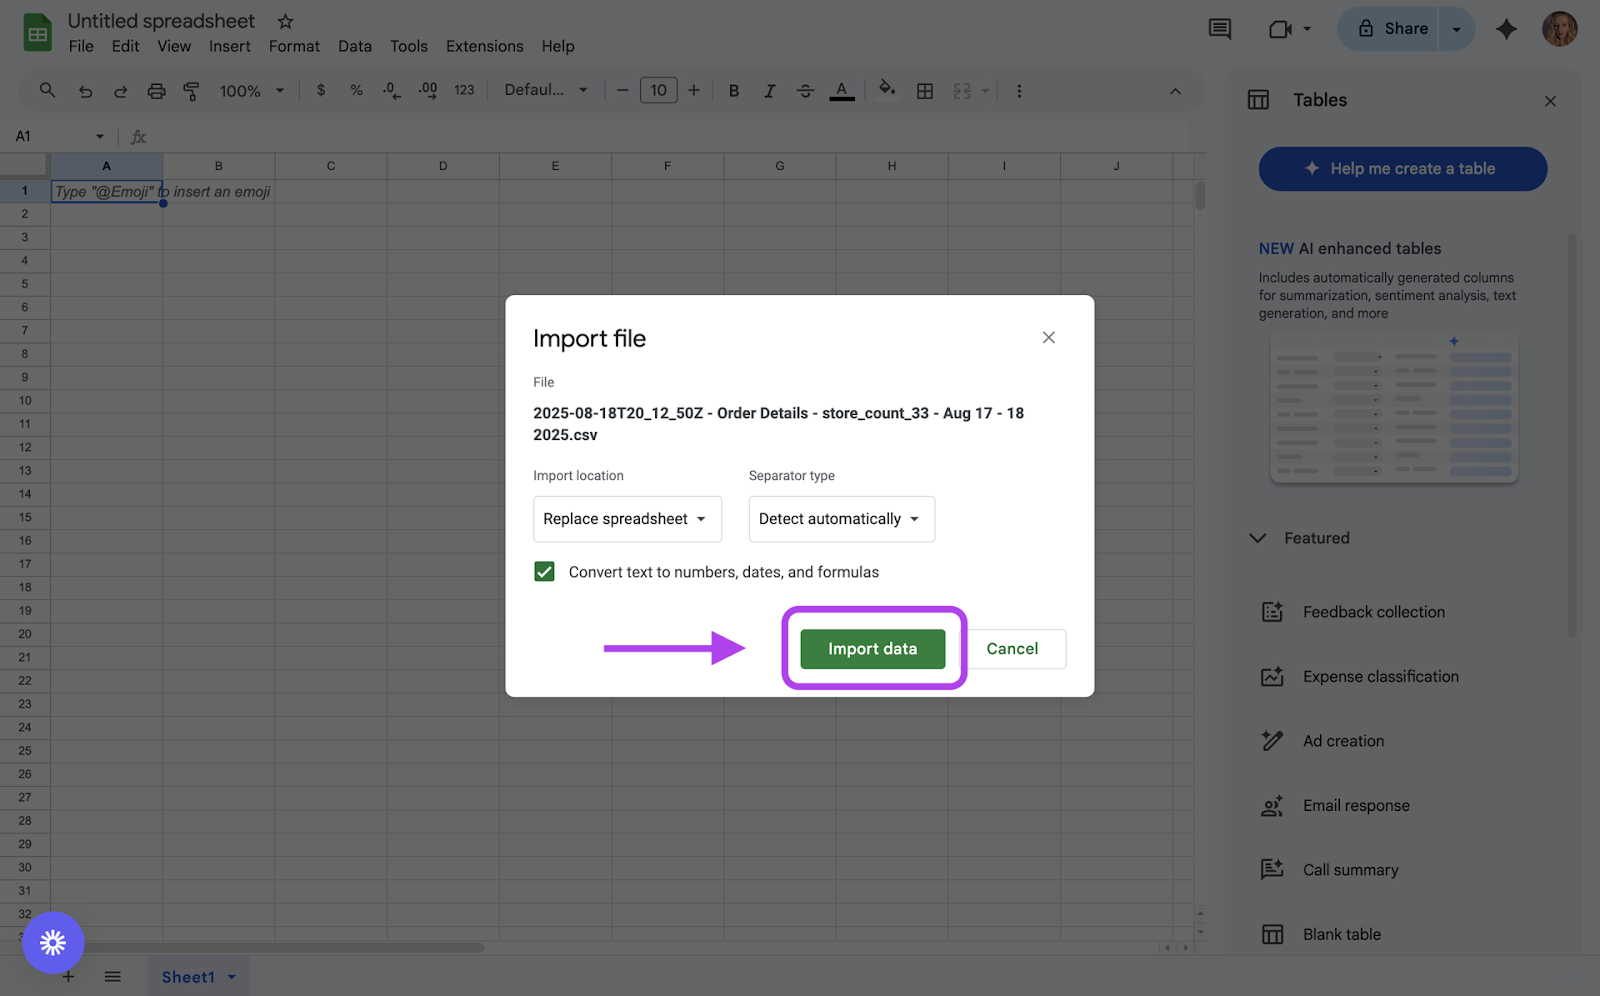Click the Import data button
The height and width of the screenshot is (996, 1600).
872,649
